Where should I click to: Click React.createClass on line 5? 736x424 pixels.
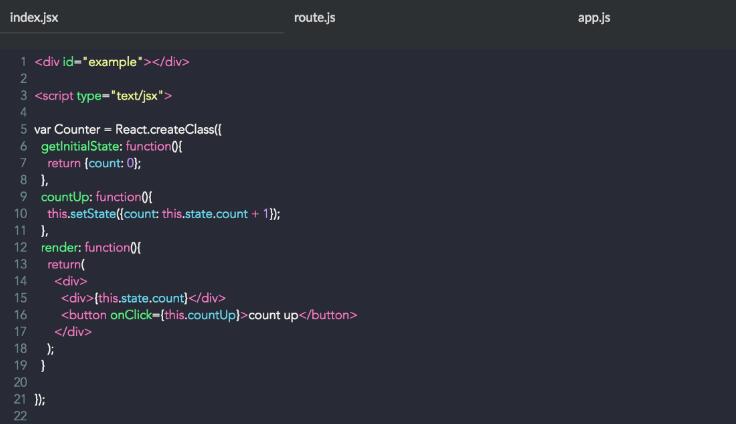coord(165,130)
